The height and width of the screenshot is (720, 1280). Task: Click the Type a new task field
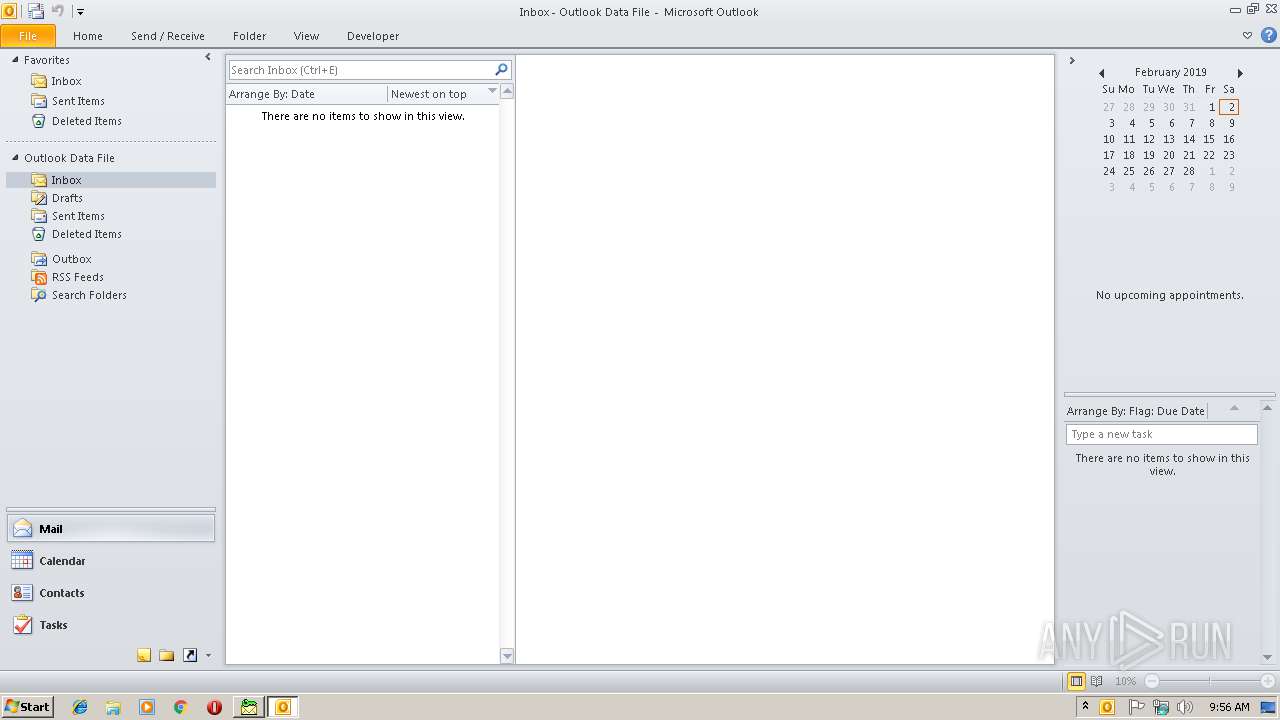(1162, 434)
